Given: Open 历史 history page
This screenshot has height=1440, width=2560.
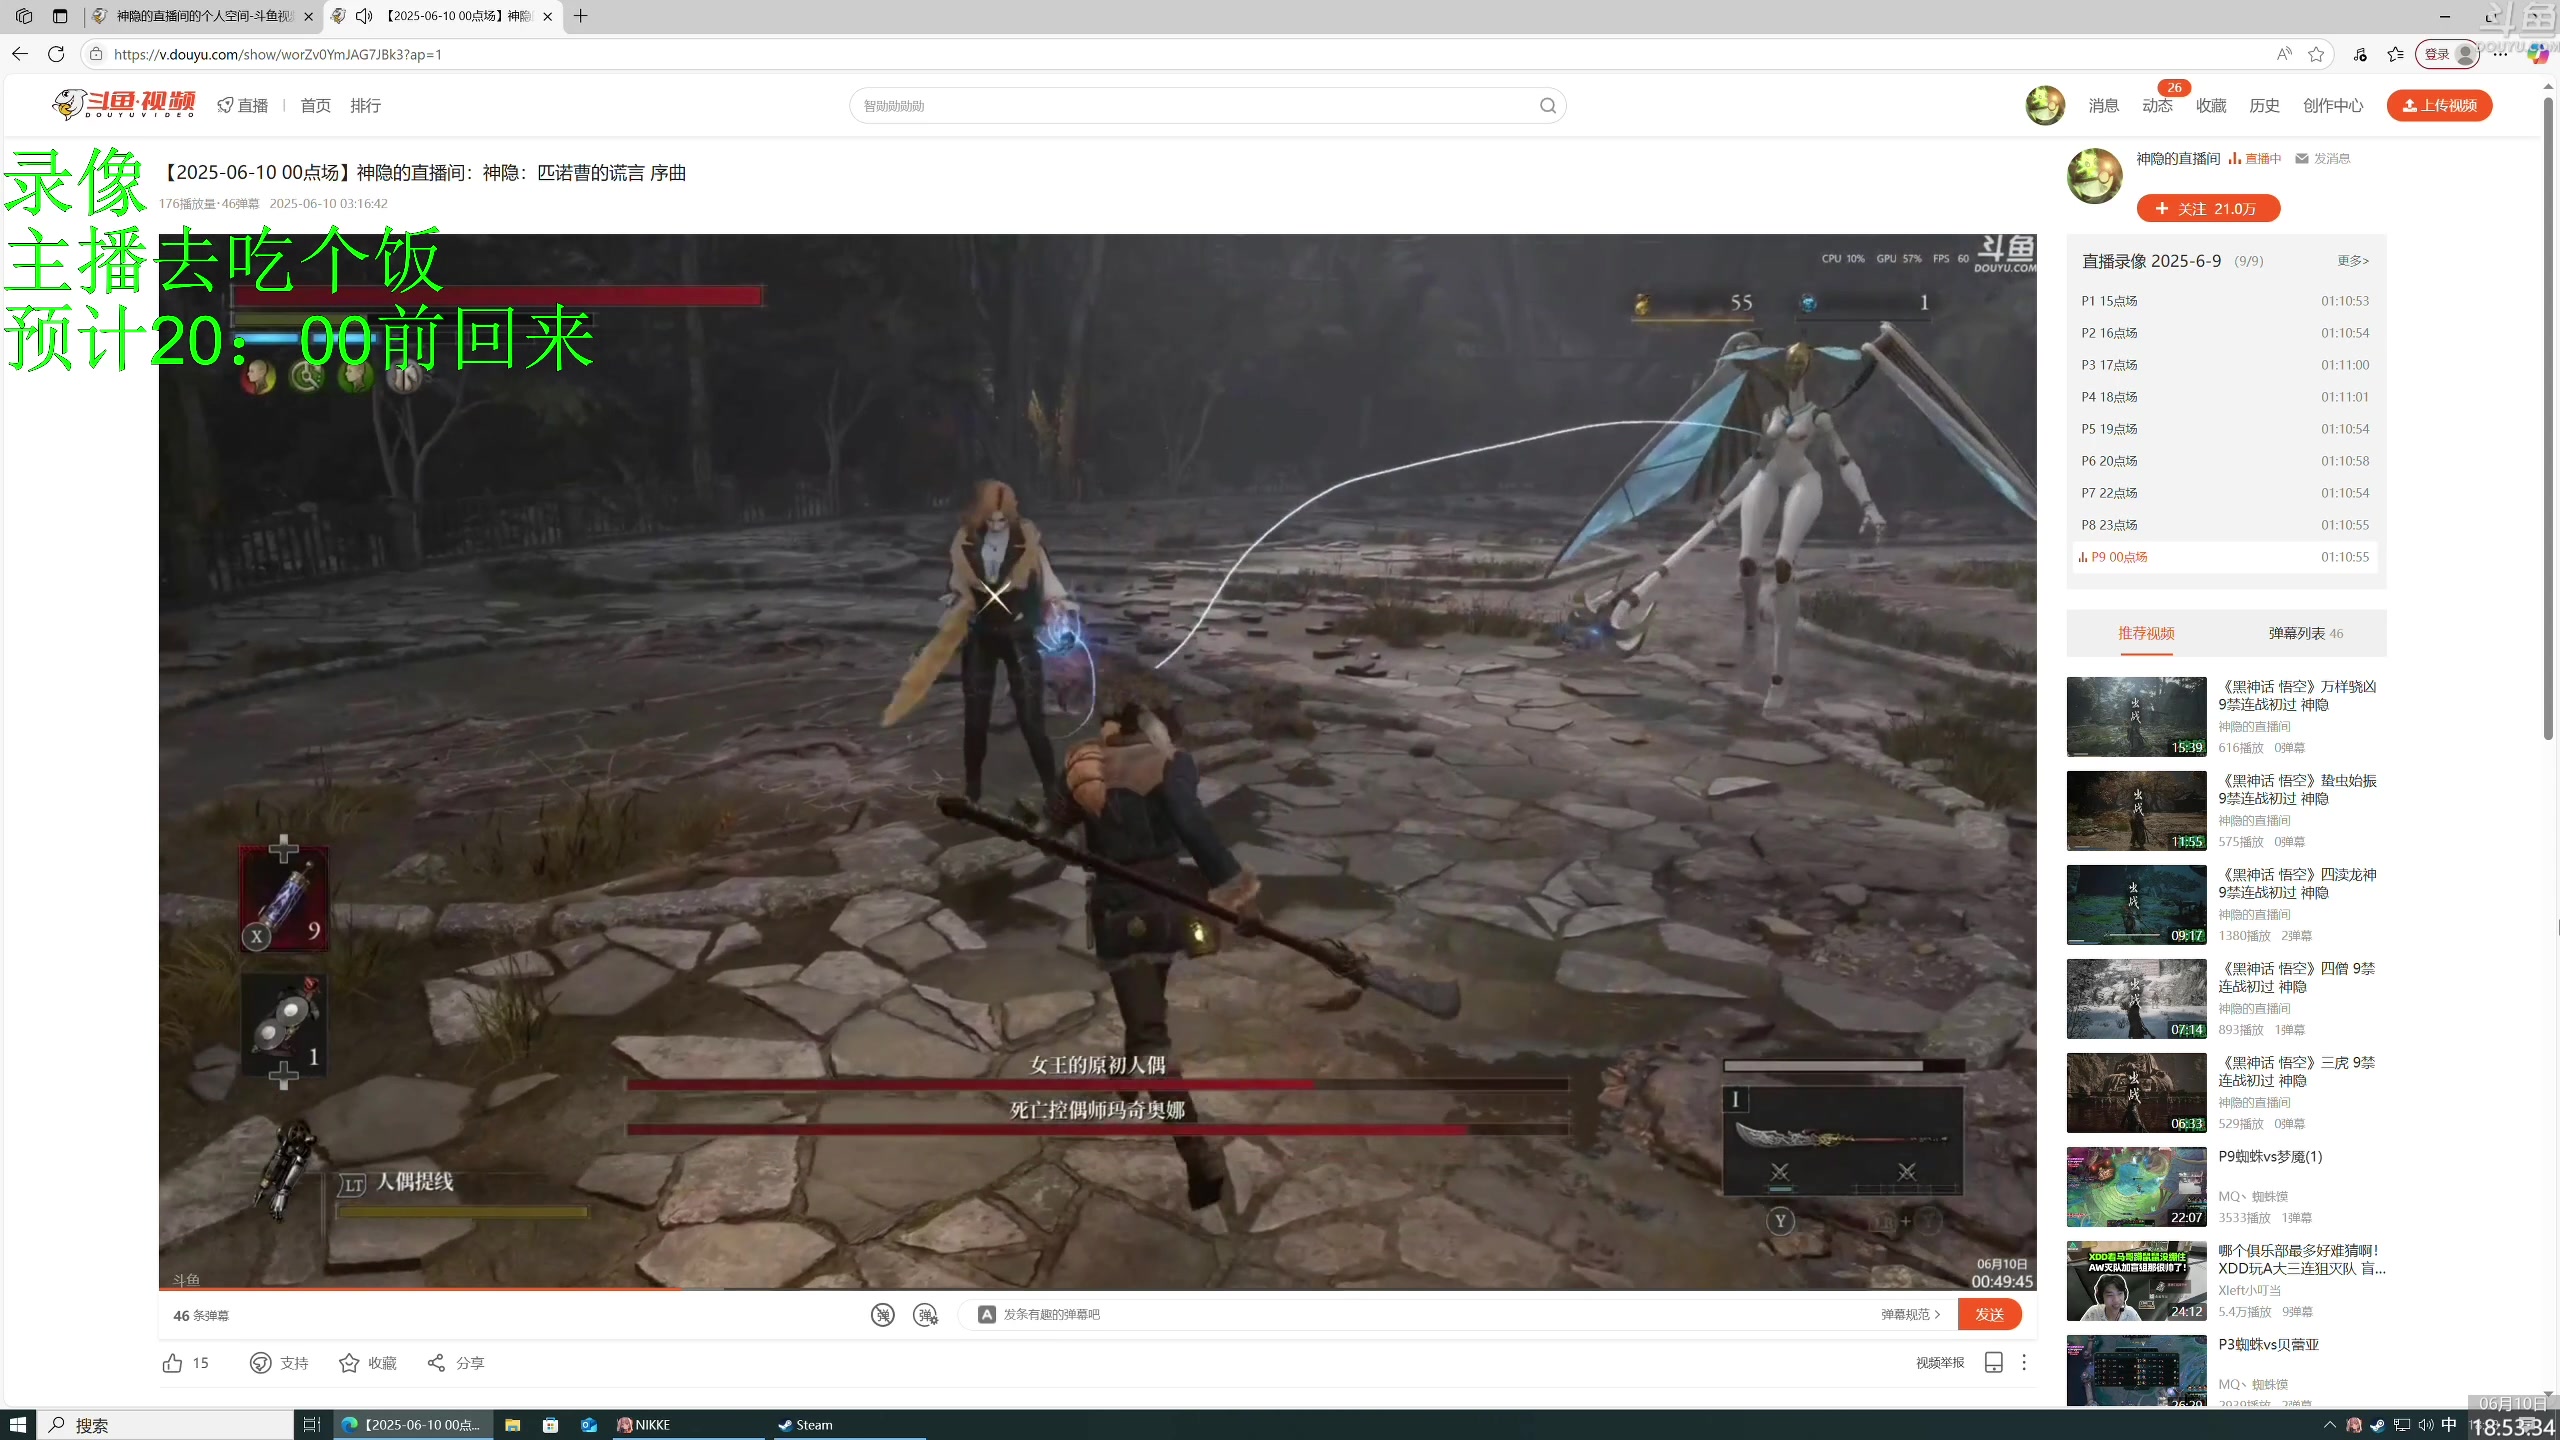Looking at the screenshot, I should point(2264,105).
